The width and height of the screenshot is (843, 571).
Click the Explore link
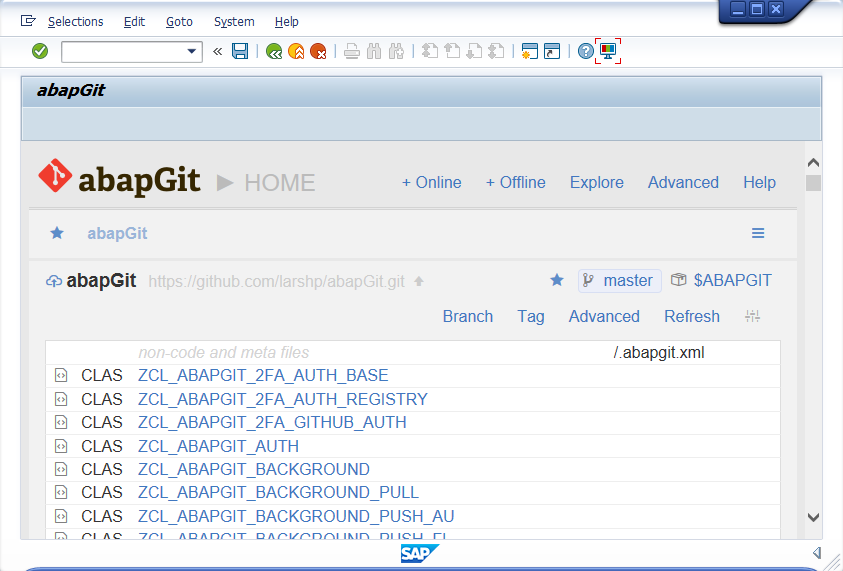coord(597,182)
